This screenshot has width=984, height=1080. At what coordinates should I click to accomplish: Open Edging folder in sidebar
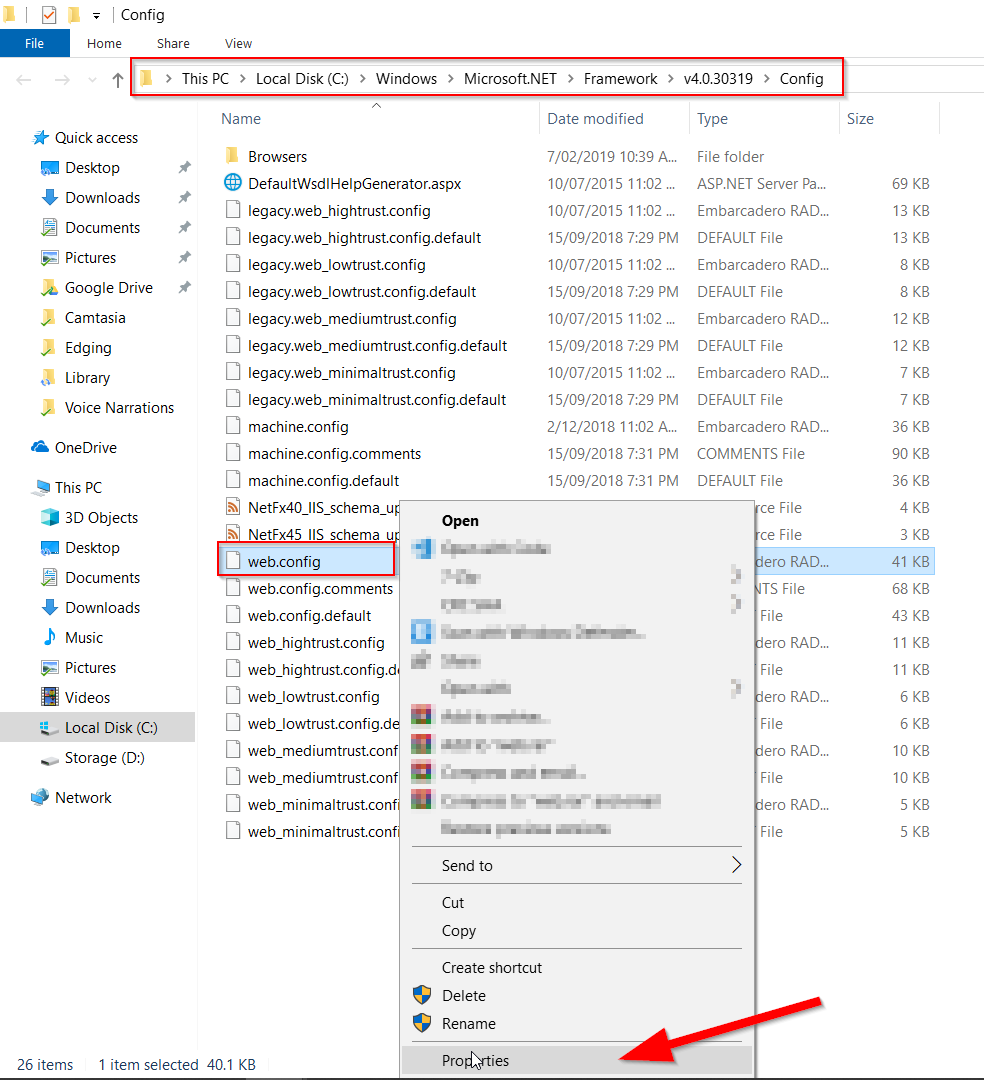(x=88, y=348)
